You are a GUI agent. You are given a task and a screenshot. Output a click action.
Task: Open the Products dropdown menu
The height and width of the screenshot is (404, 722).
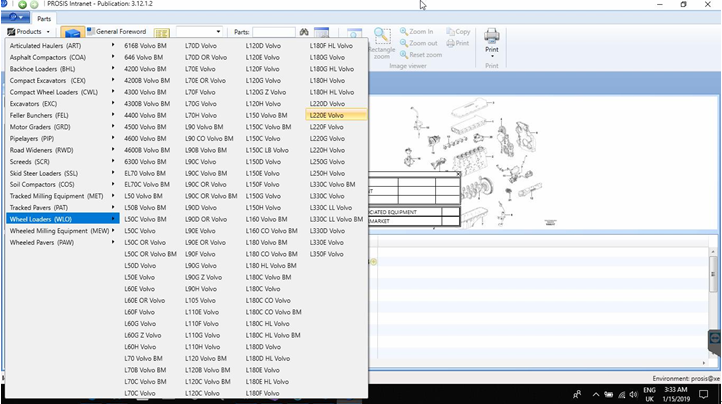[29, 32]
